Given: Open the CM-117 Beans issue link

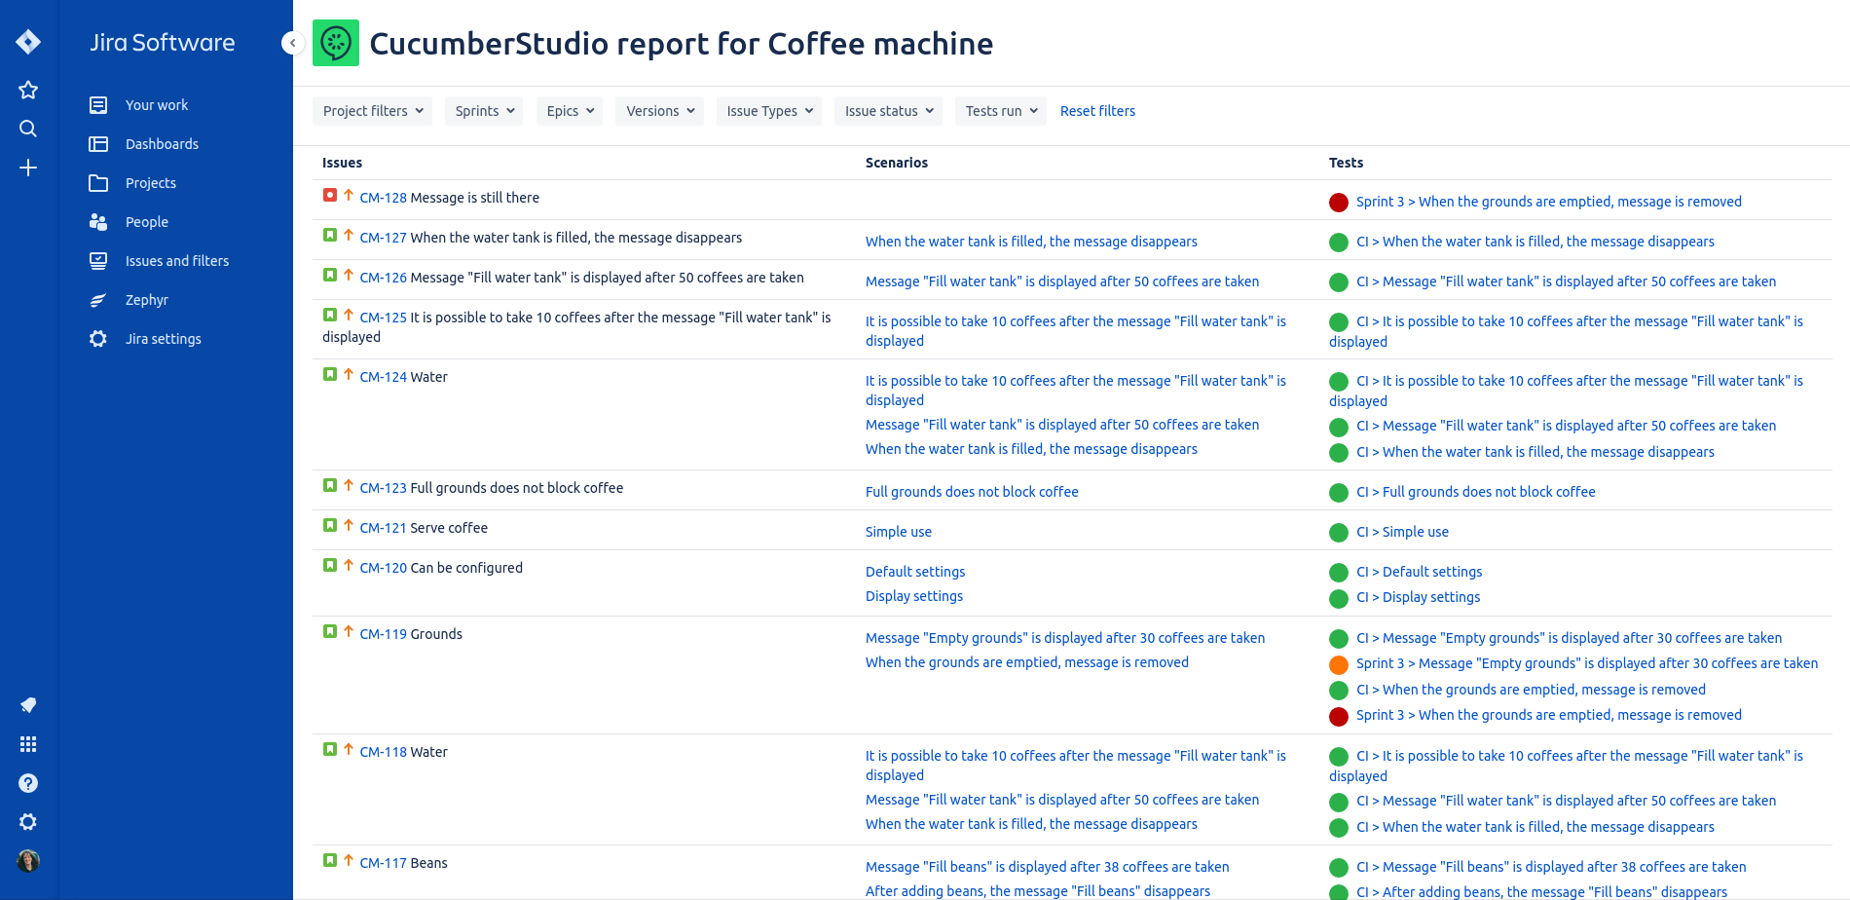Looking at the screenshot, I should [x=383, y=863].
